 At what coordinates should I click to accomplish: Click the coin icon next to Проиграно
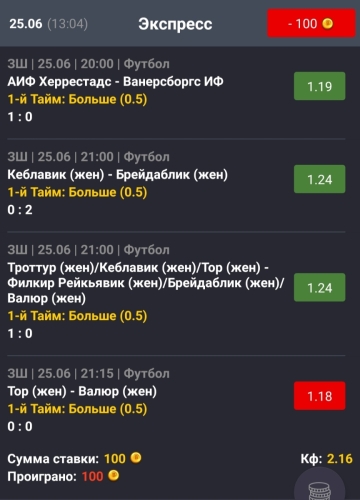113,475
